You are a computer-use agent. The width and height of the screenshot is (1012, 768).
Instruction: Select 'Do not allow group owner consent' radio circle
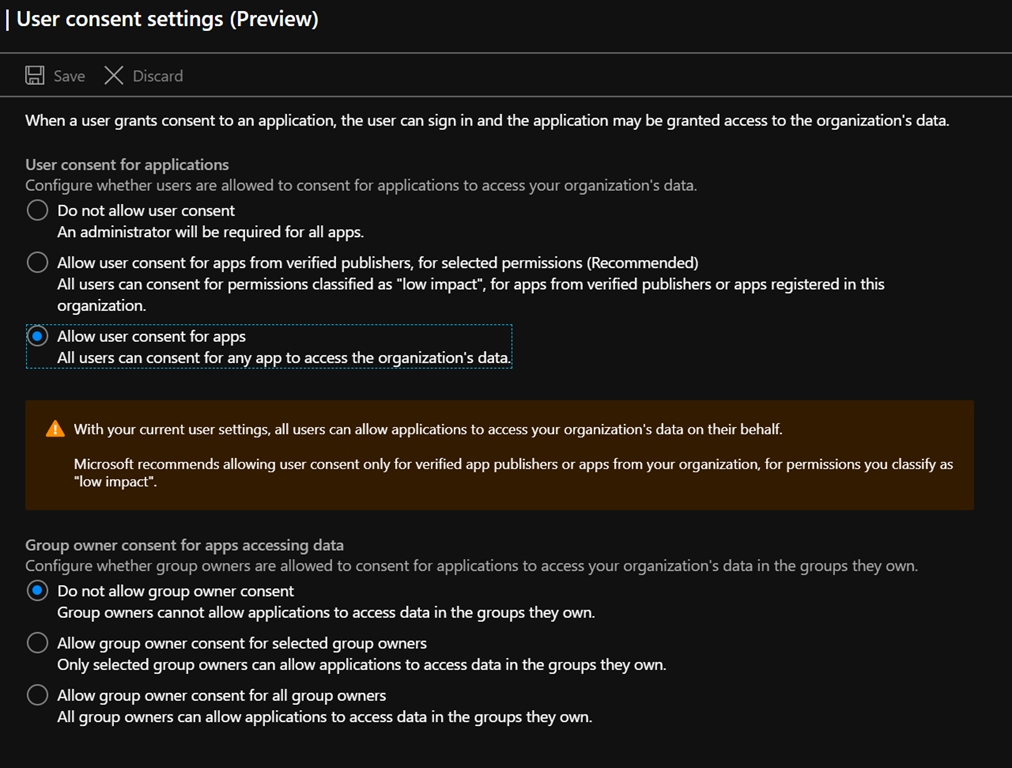coord(37,591)
